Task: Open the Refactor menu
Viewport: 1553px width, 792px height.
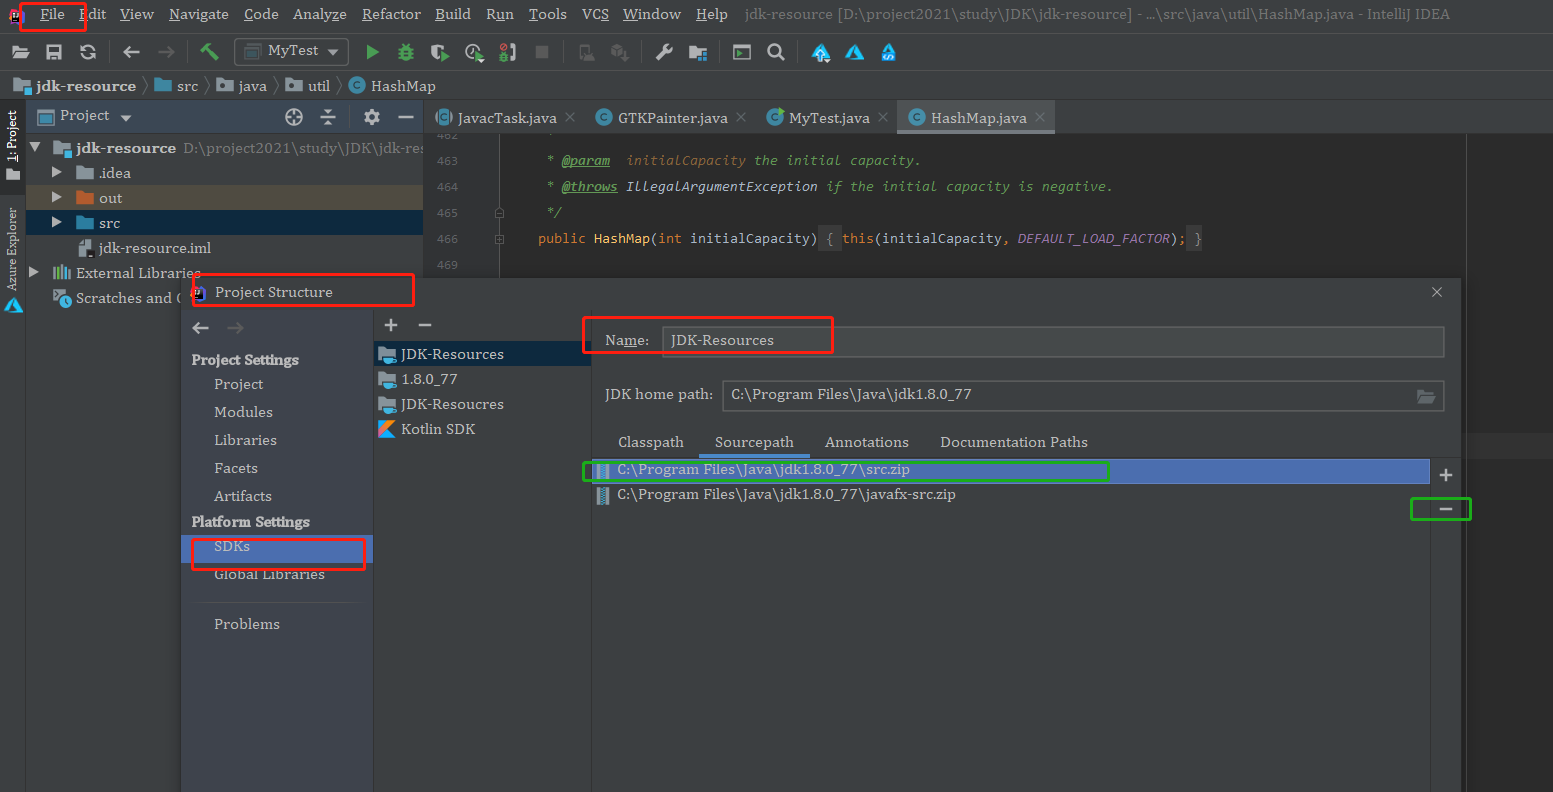Action: pos(391,14)
